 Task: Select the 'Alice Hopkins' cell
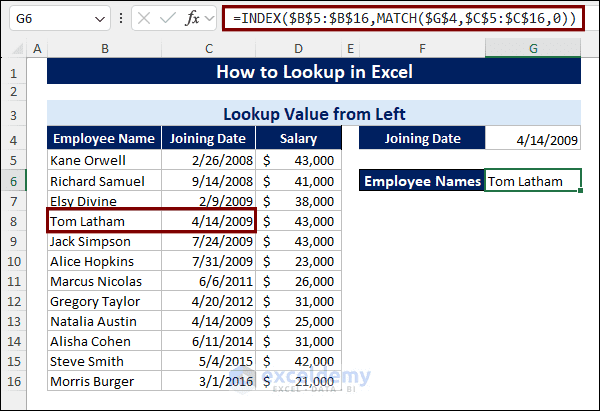(x=104, y=261)
